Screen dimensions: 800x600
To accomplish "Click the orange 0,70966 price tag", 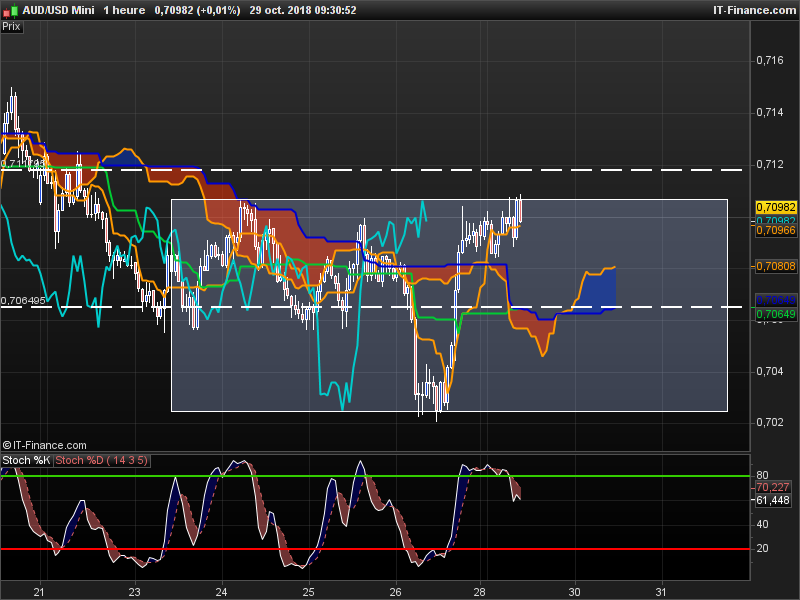I will click(776, 231).
